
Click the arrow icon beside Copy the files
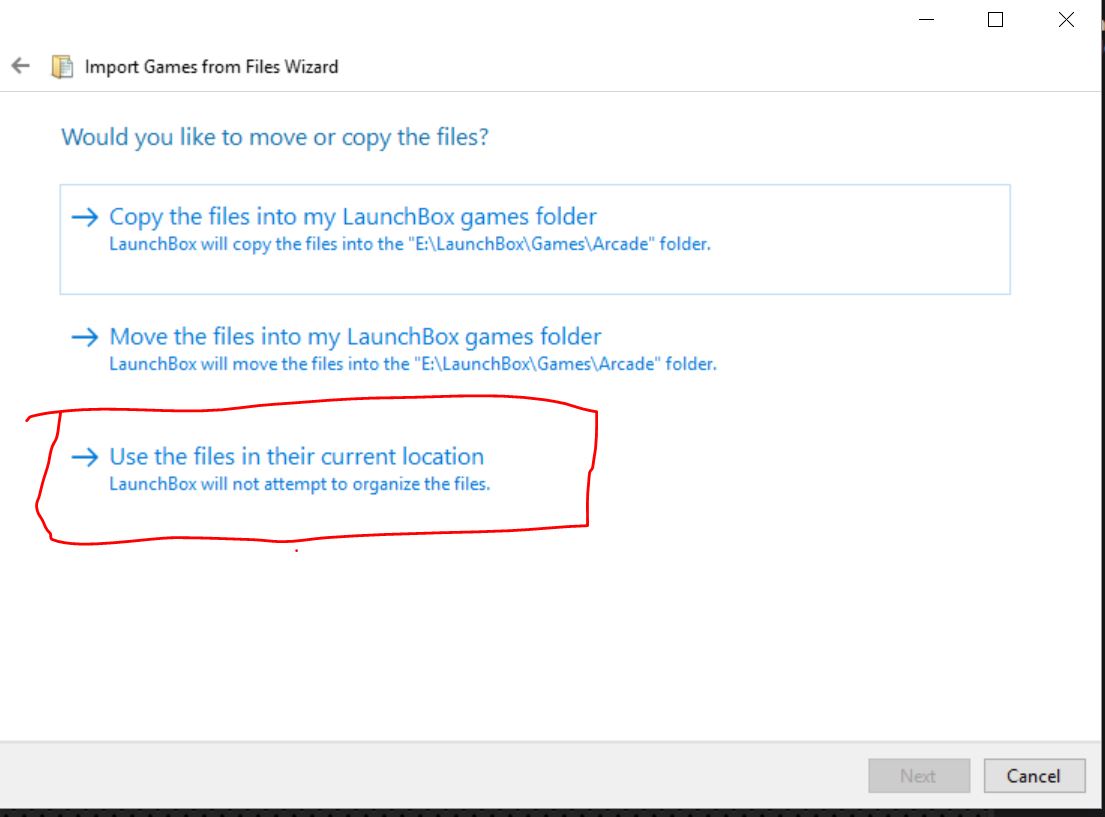pos(85,216)
